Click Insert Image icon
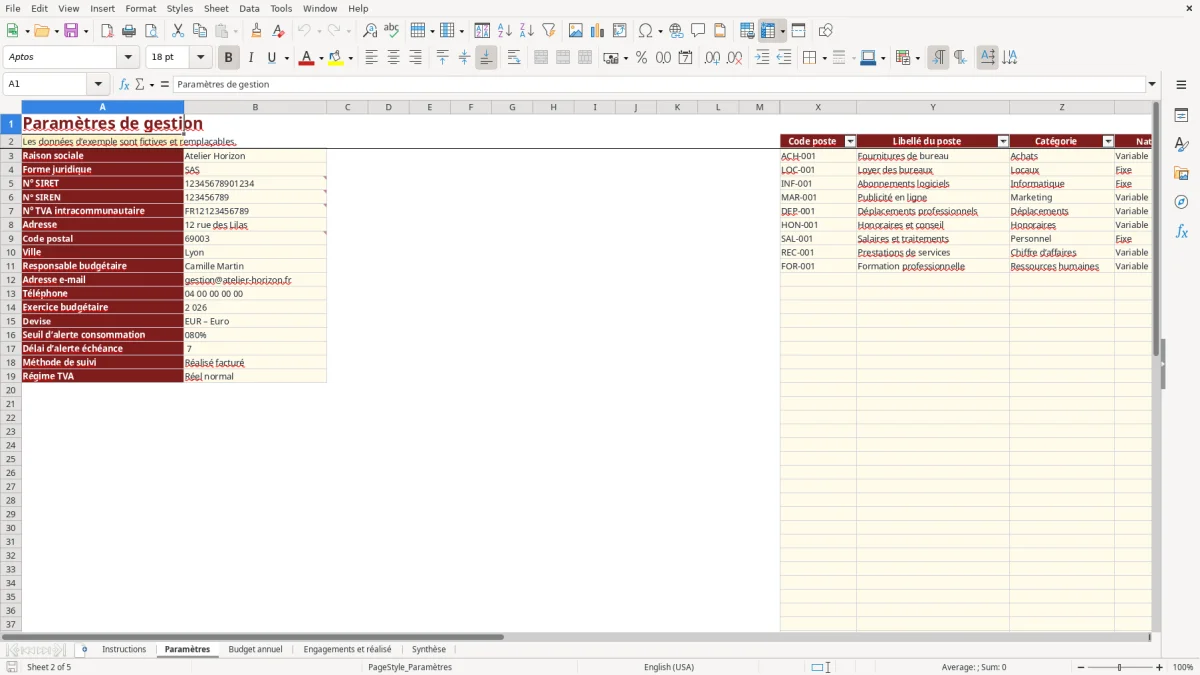The width and height of the screenshot is (1200, 675). [576, 31]
